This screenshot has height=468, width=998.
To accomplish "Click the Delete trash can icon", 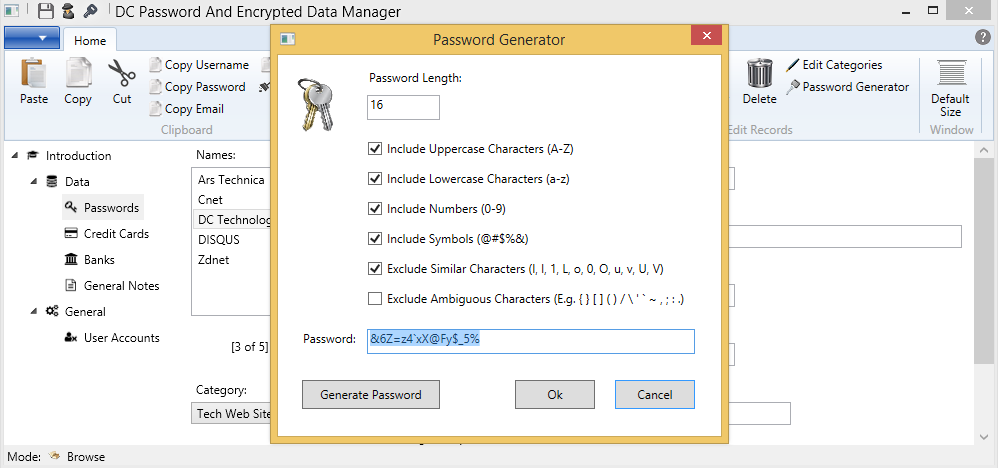I will [760, 74].
